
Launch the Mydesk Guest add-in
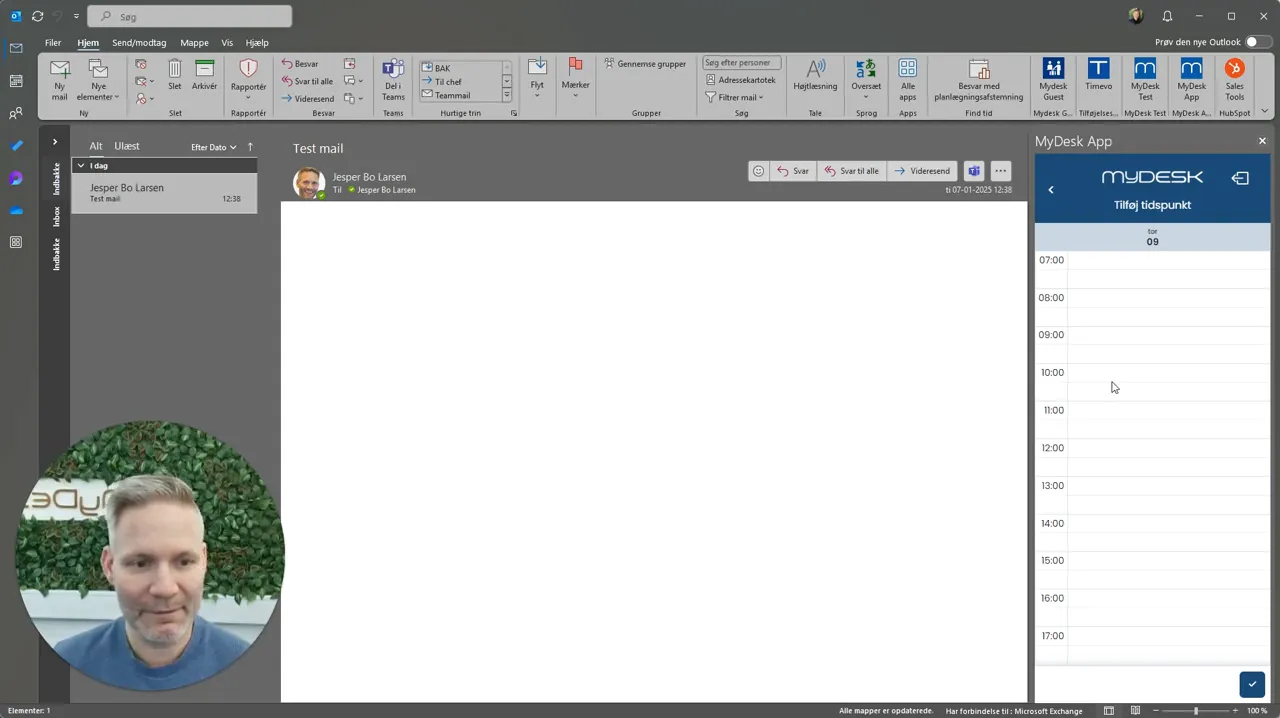1053,80
